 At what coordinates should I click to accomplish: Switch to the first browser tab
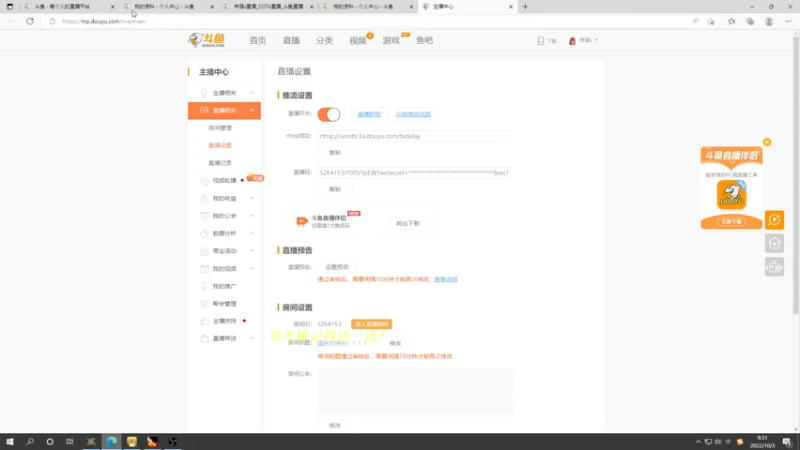coord(69,7)
